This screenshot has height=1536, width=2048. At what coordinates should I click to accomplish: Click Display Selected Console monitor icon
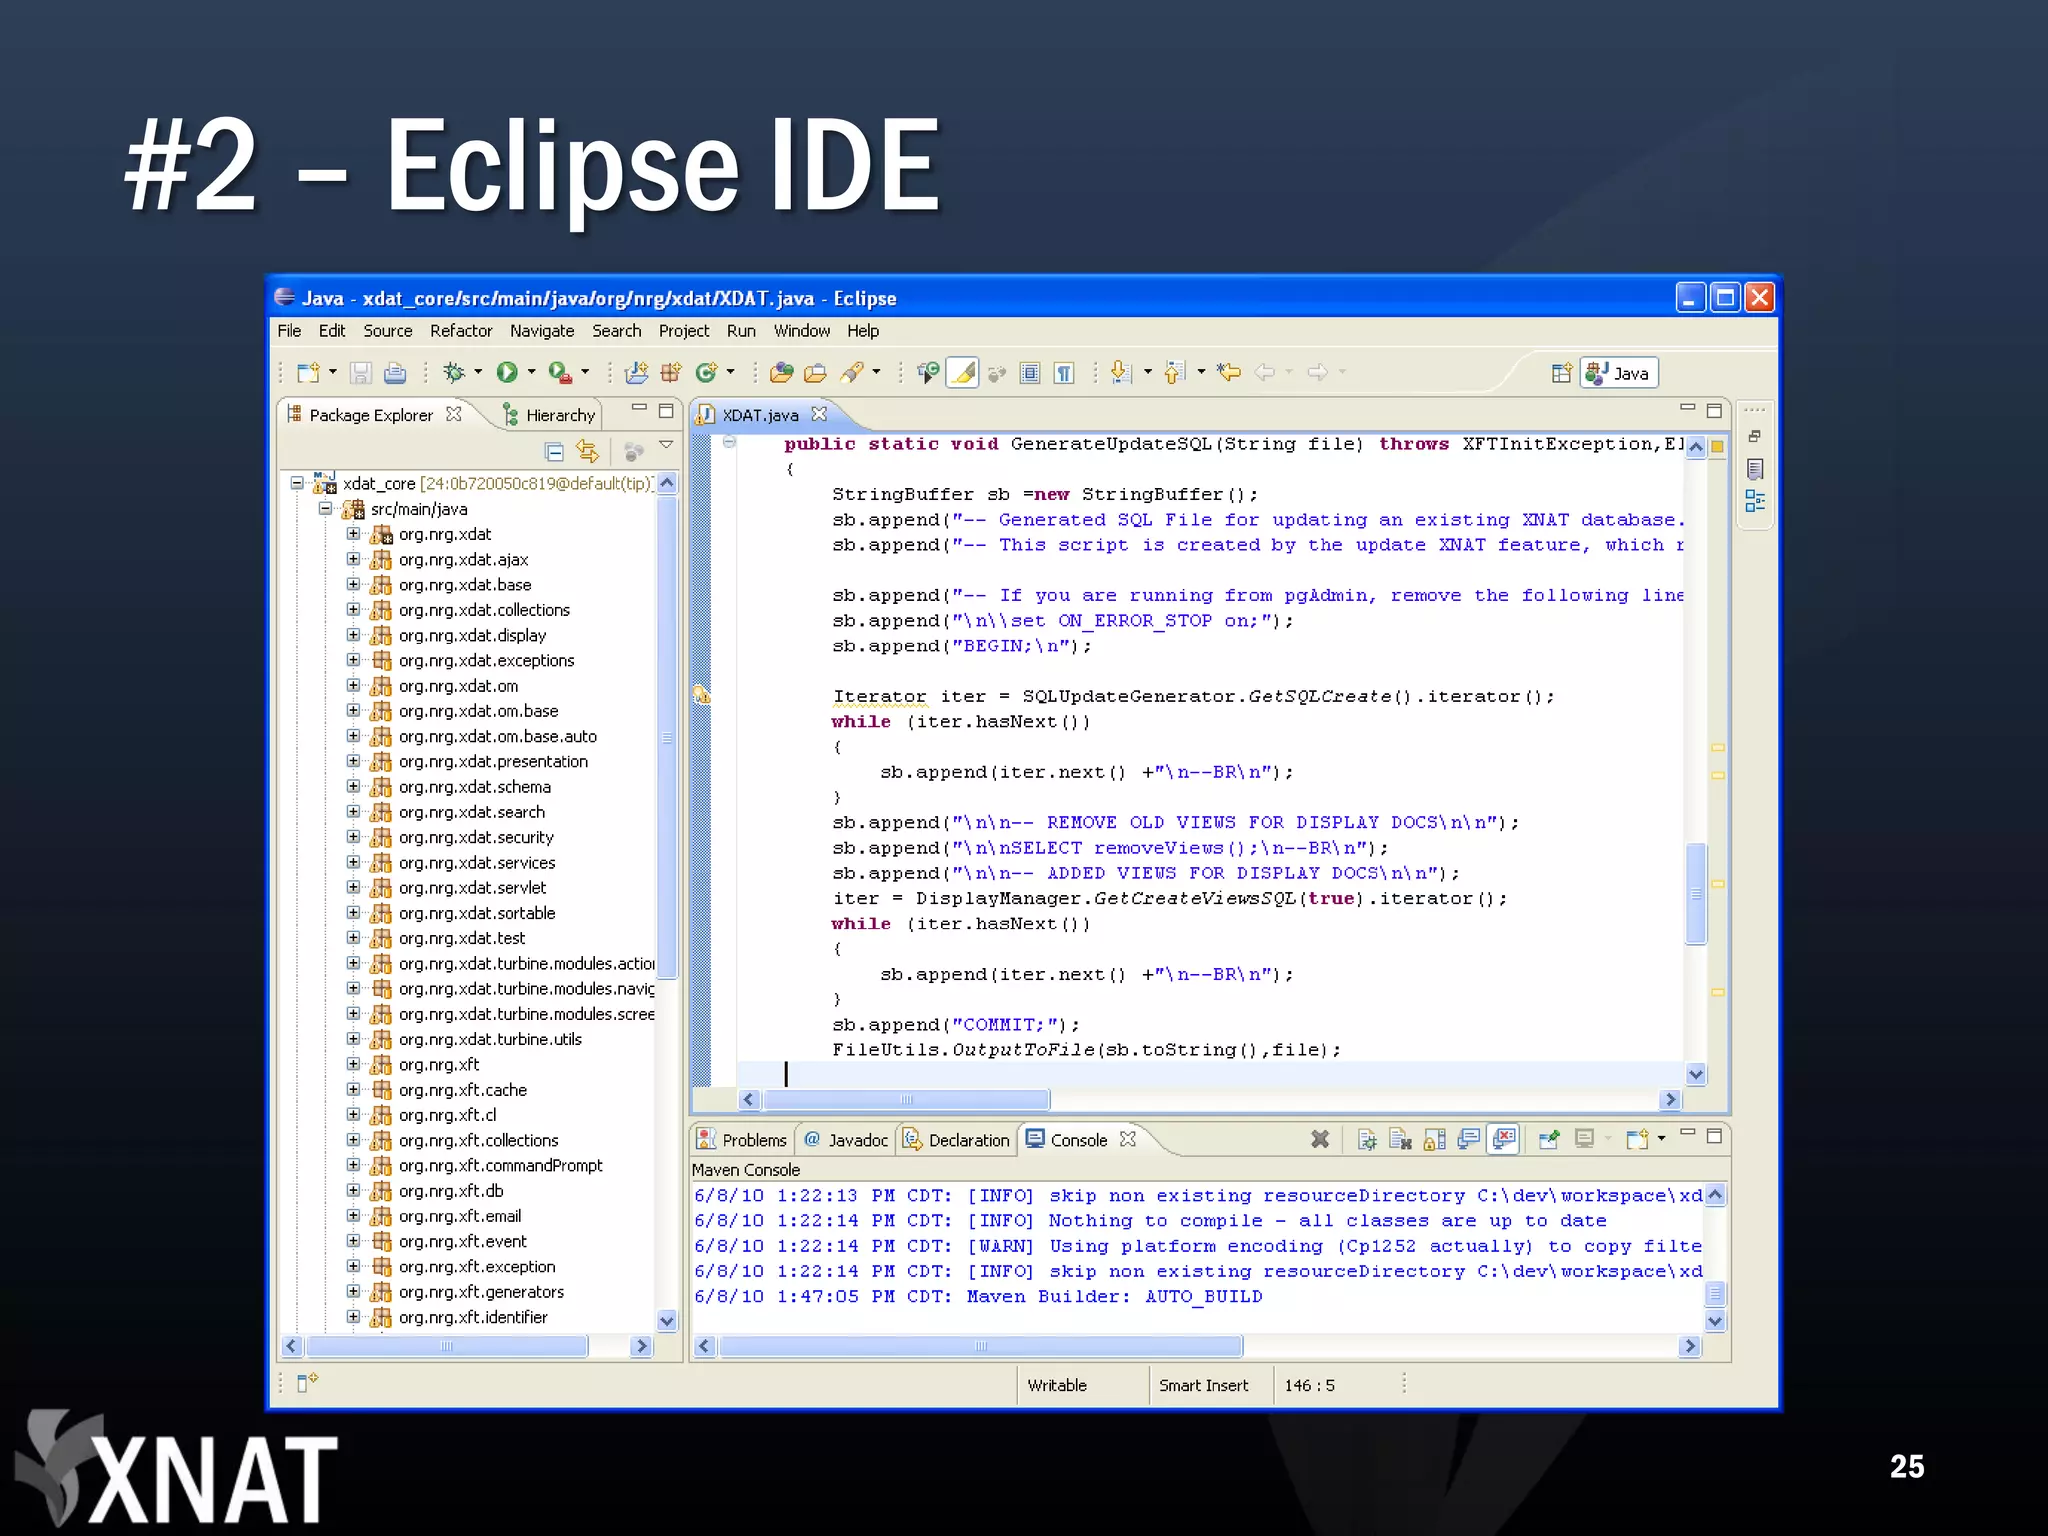1584,1139
